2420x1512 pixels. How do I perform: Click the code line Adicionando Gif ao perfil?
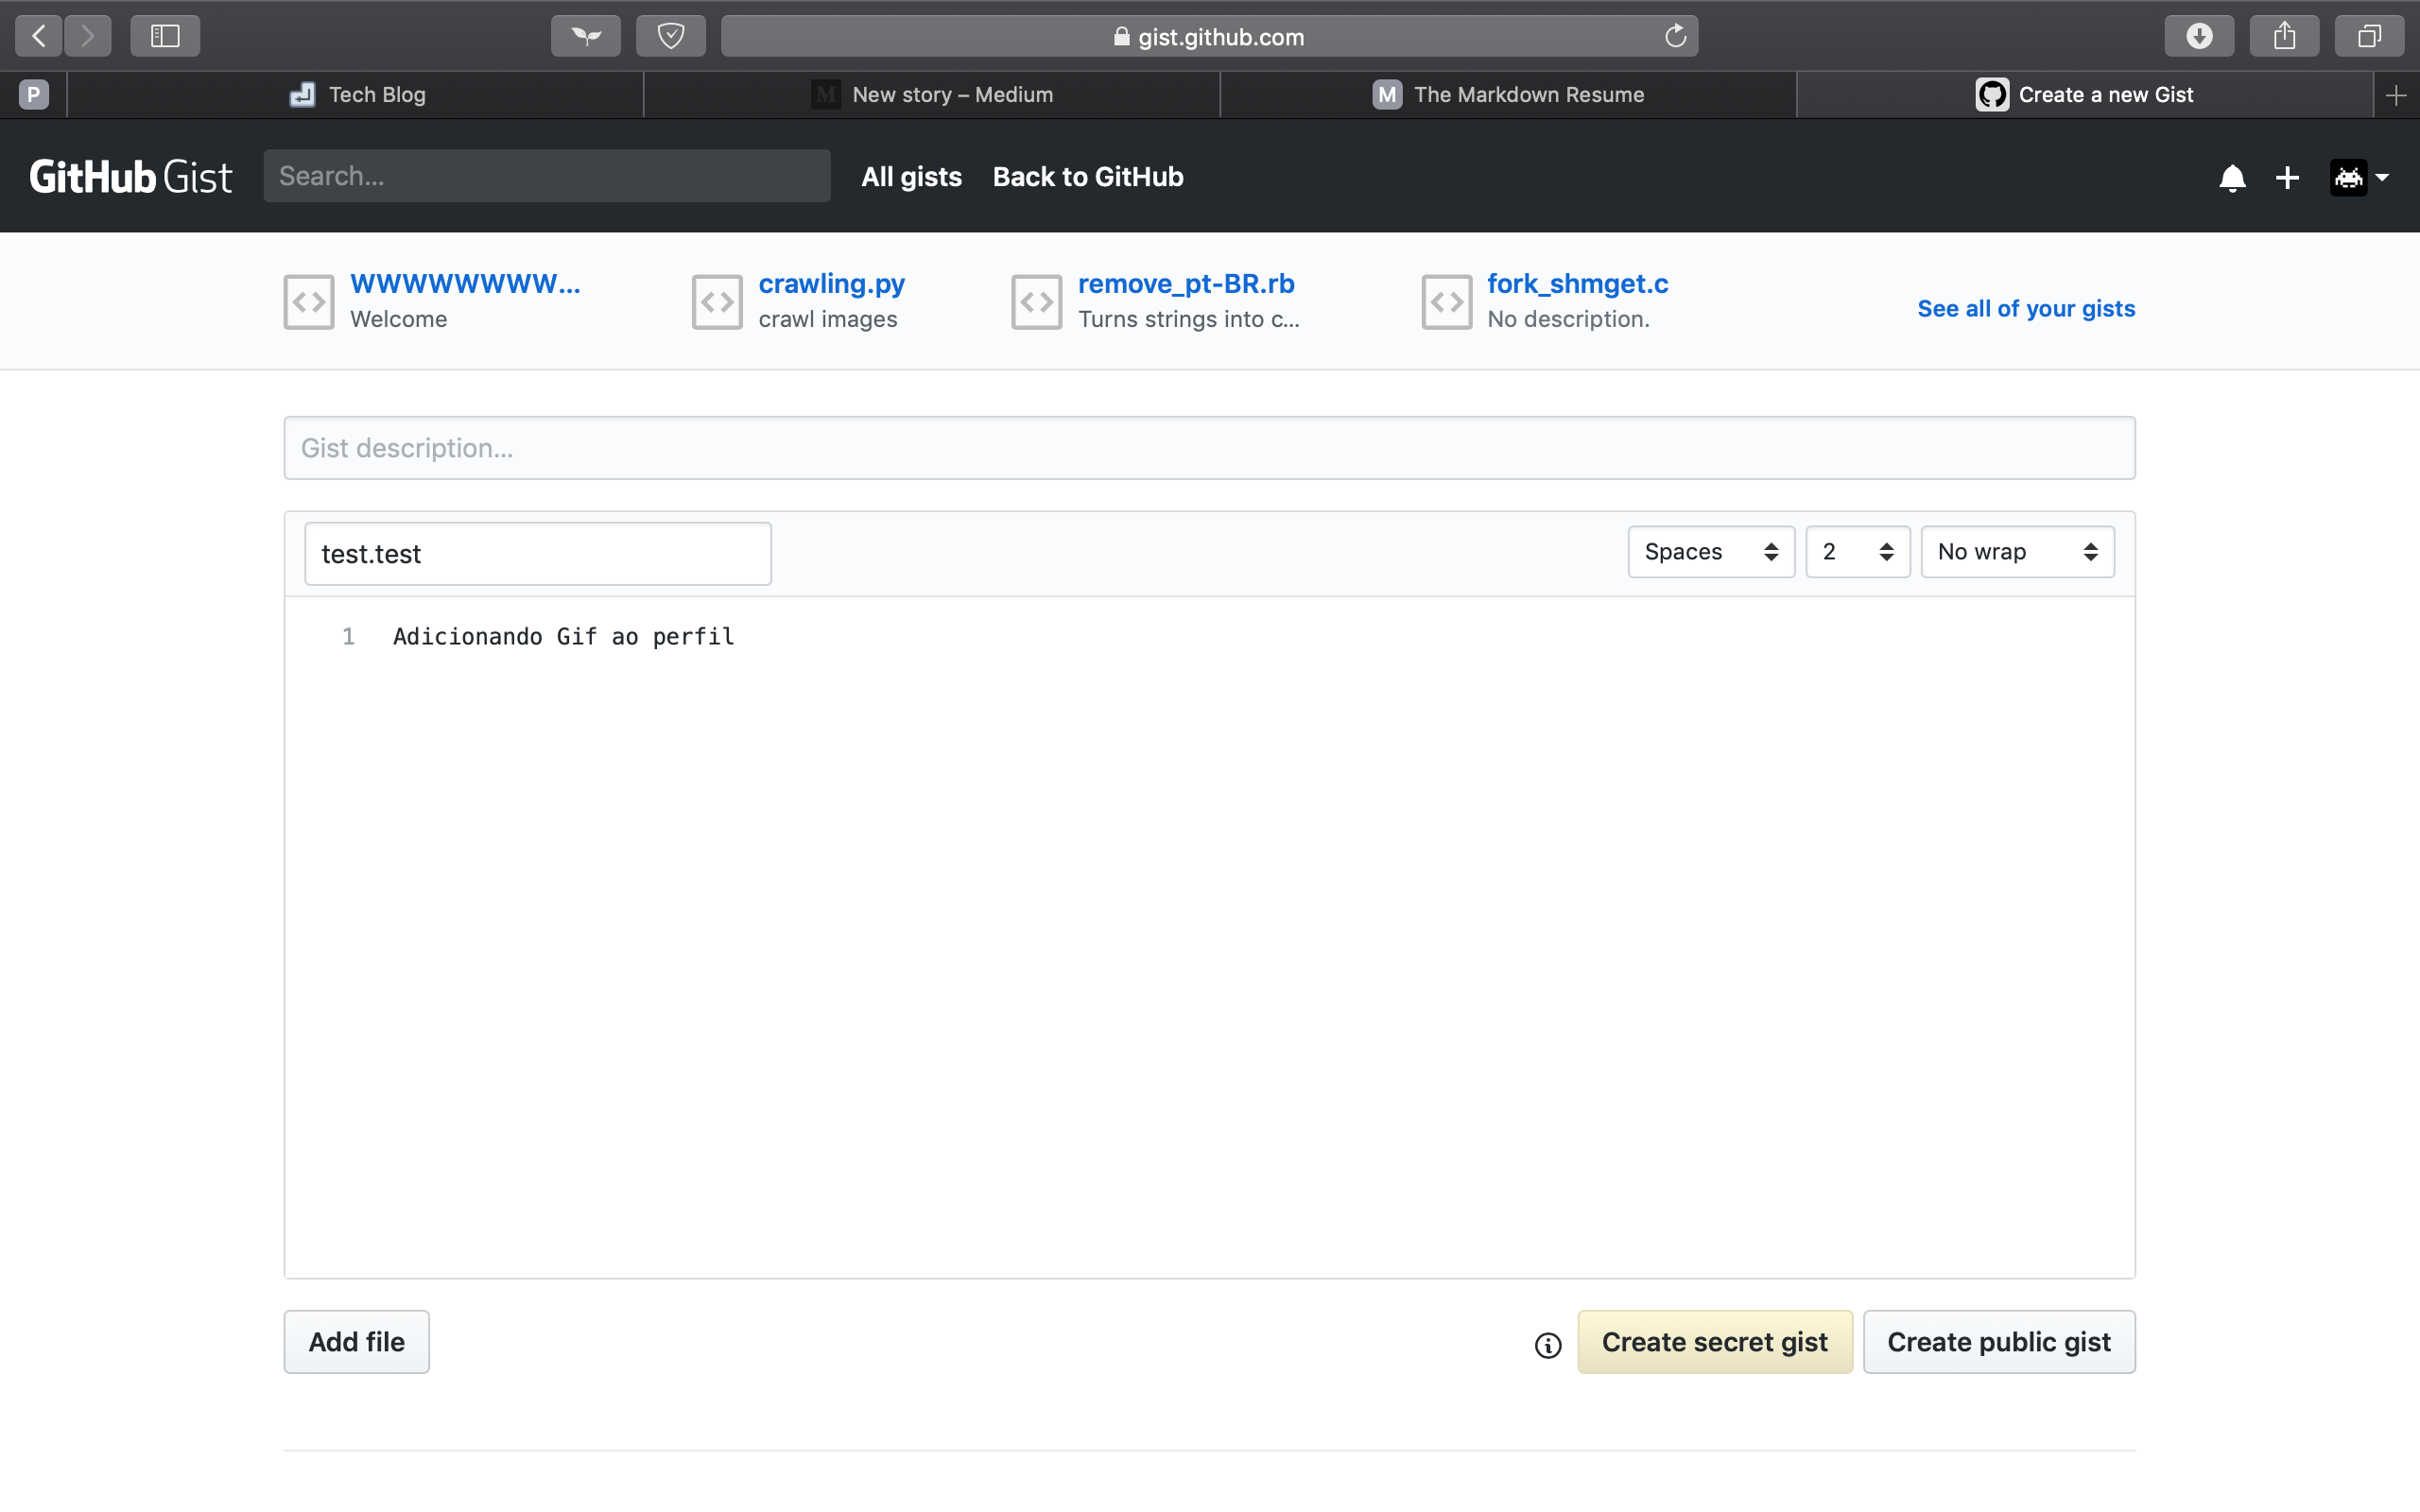[x=563, y=637]
